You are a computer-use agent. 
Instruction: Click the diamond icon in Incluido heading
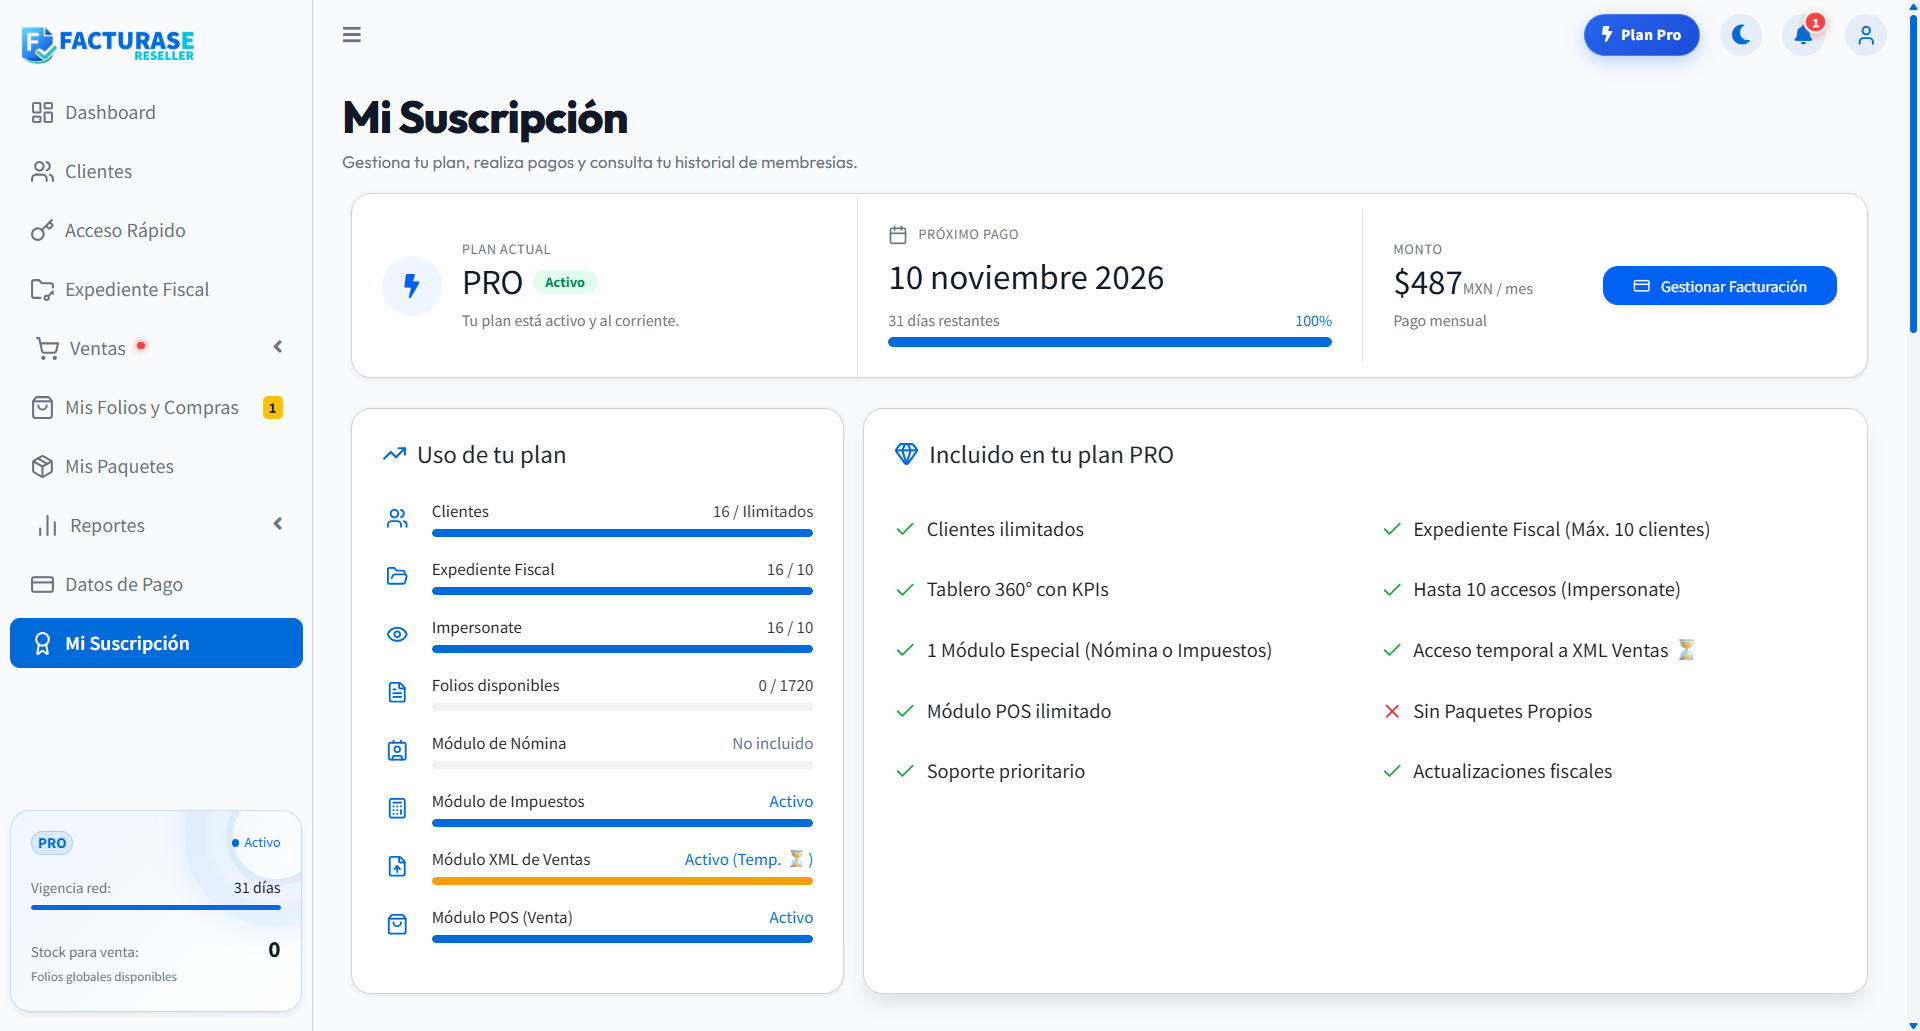[x=906, y=454]
